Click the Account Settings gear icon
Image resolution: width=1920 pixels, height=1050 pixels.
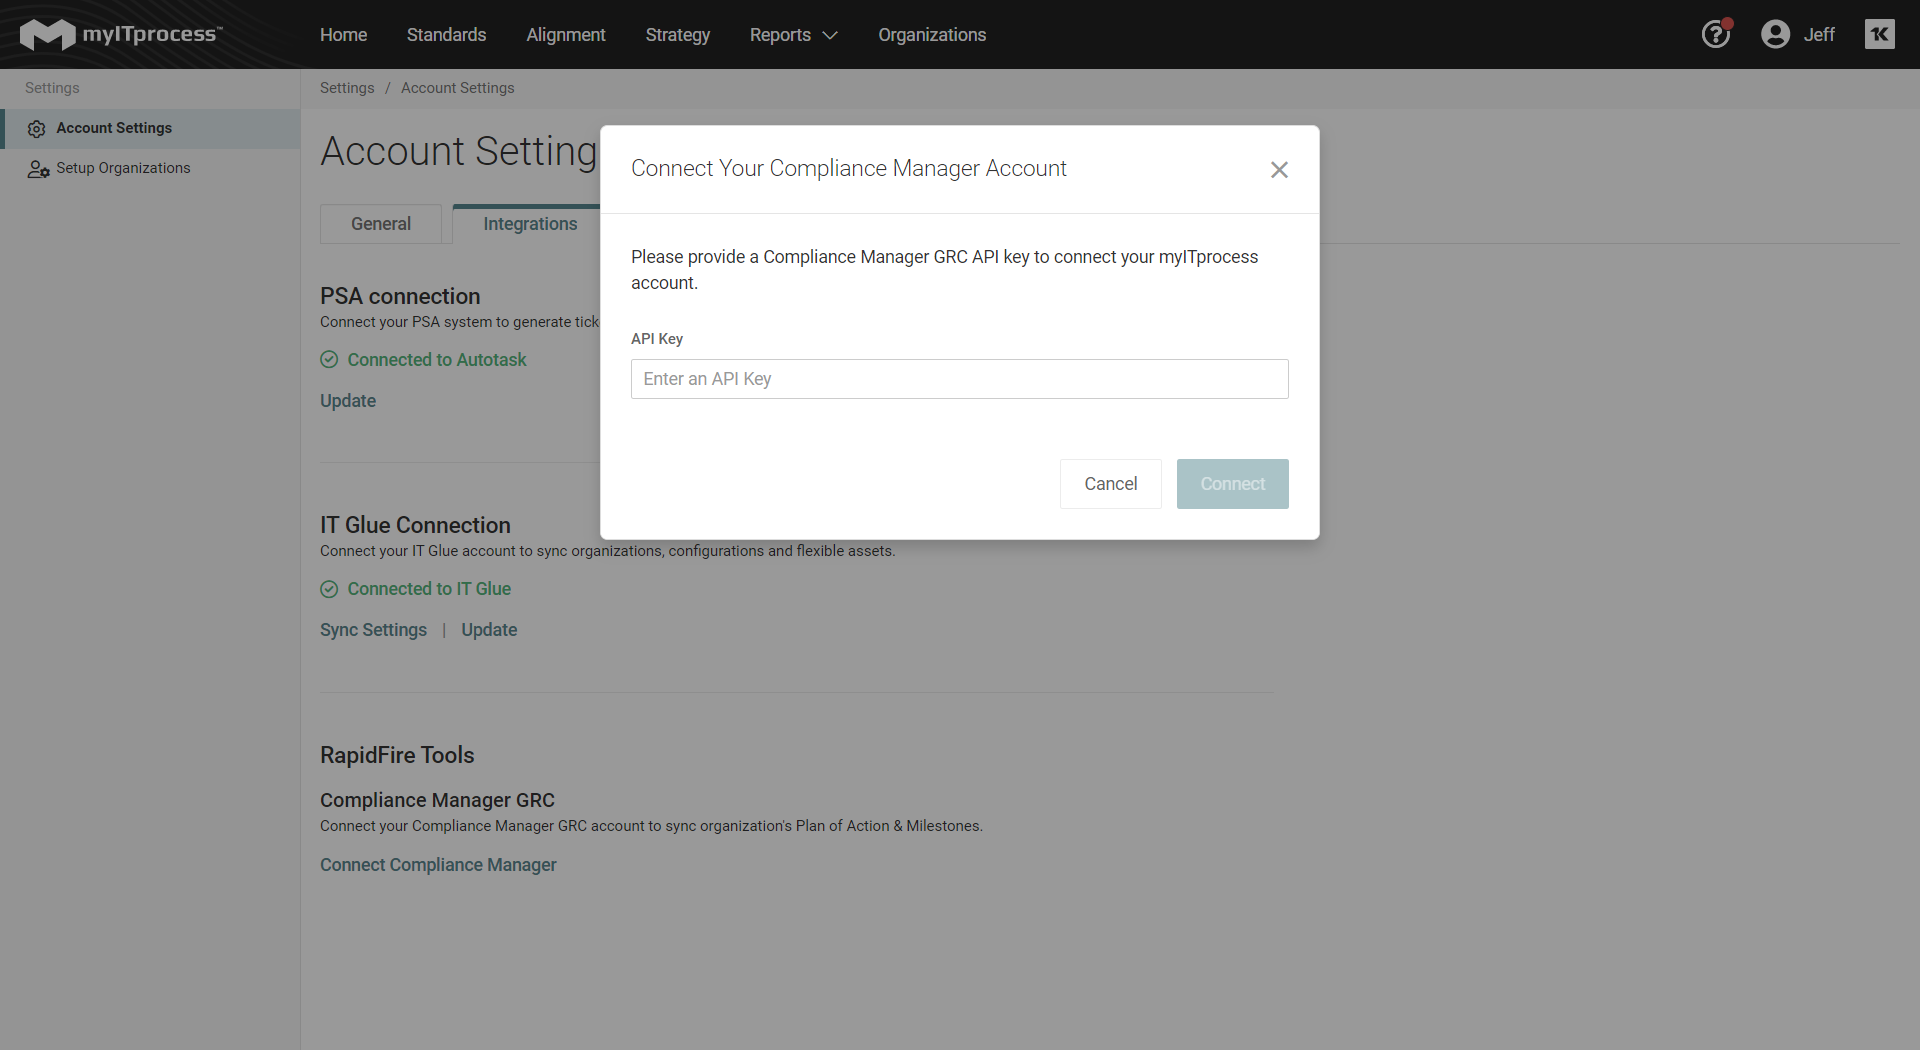(x=37, y=129)
